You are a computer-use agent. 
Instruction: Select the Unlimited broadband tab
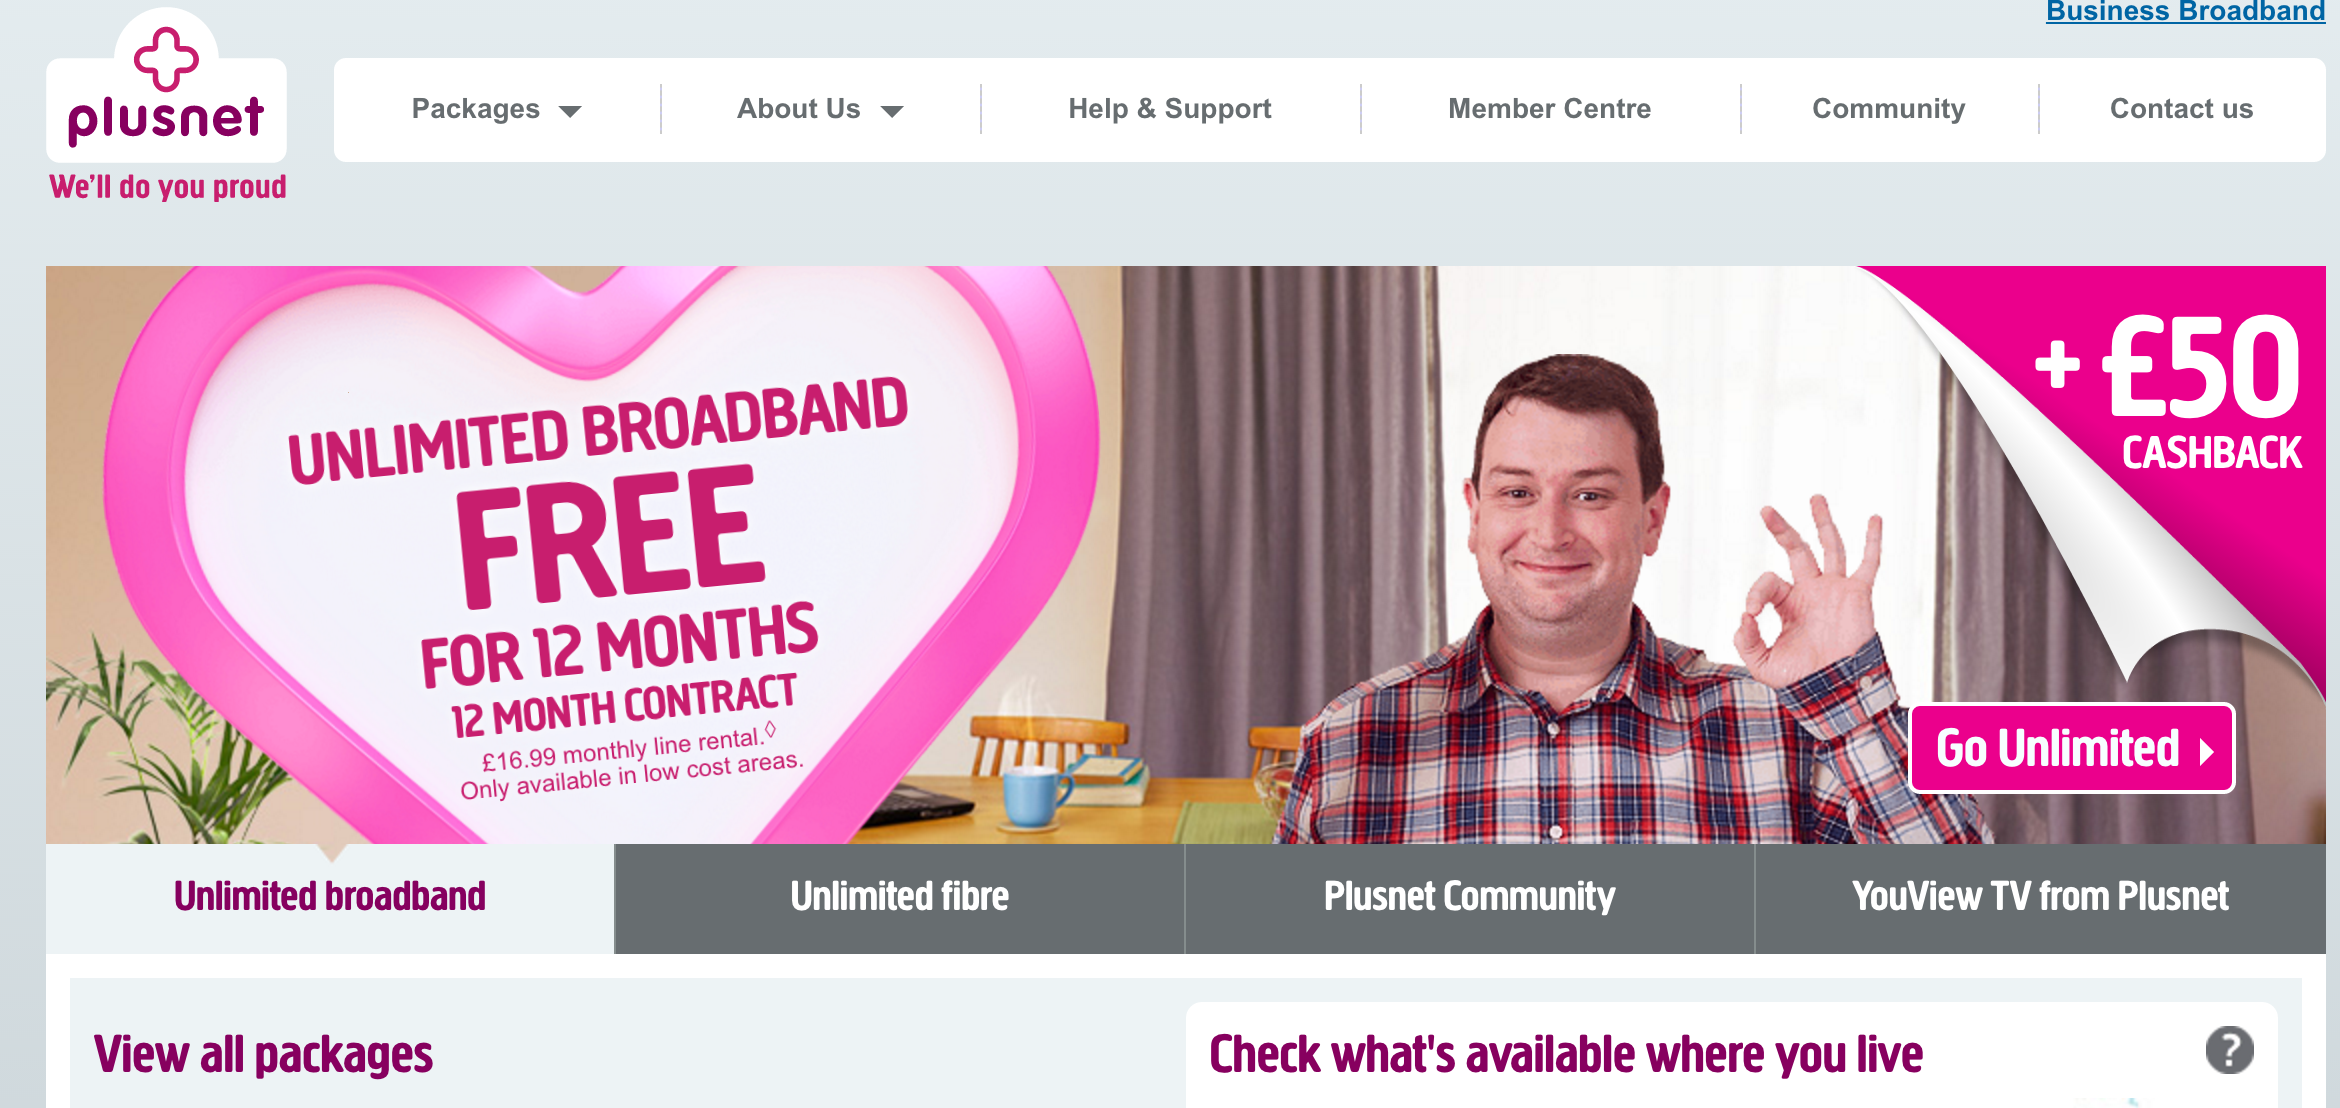330,898
